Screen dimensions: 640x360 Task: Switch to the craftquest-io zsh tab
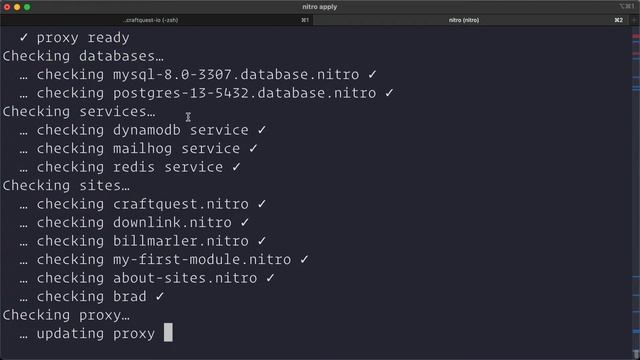[x=156, y=20]
